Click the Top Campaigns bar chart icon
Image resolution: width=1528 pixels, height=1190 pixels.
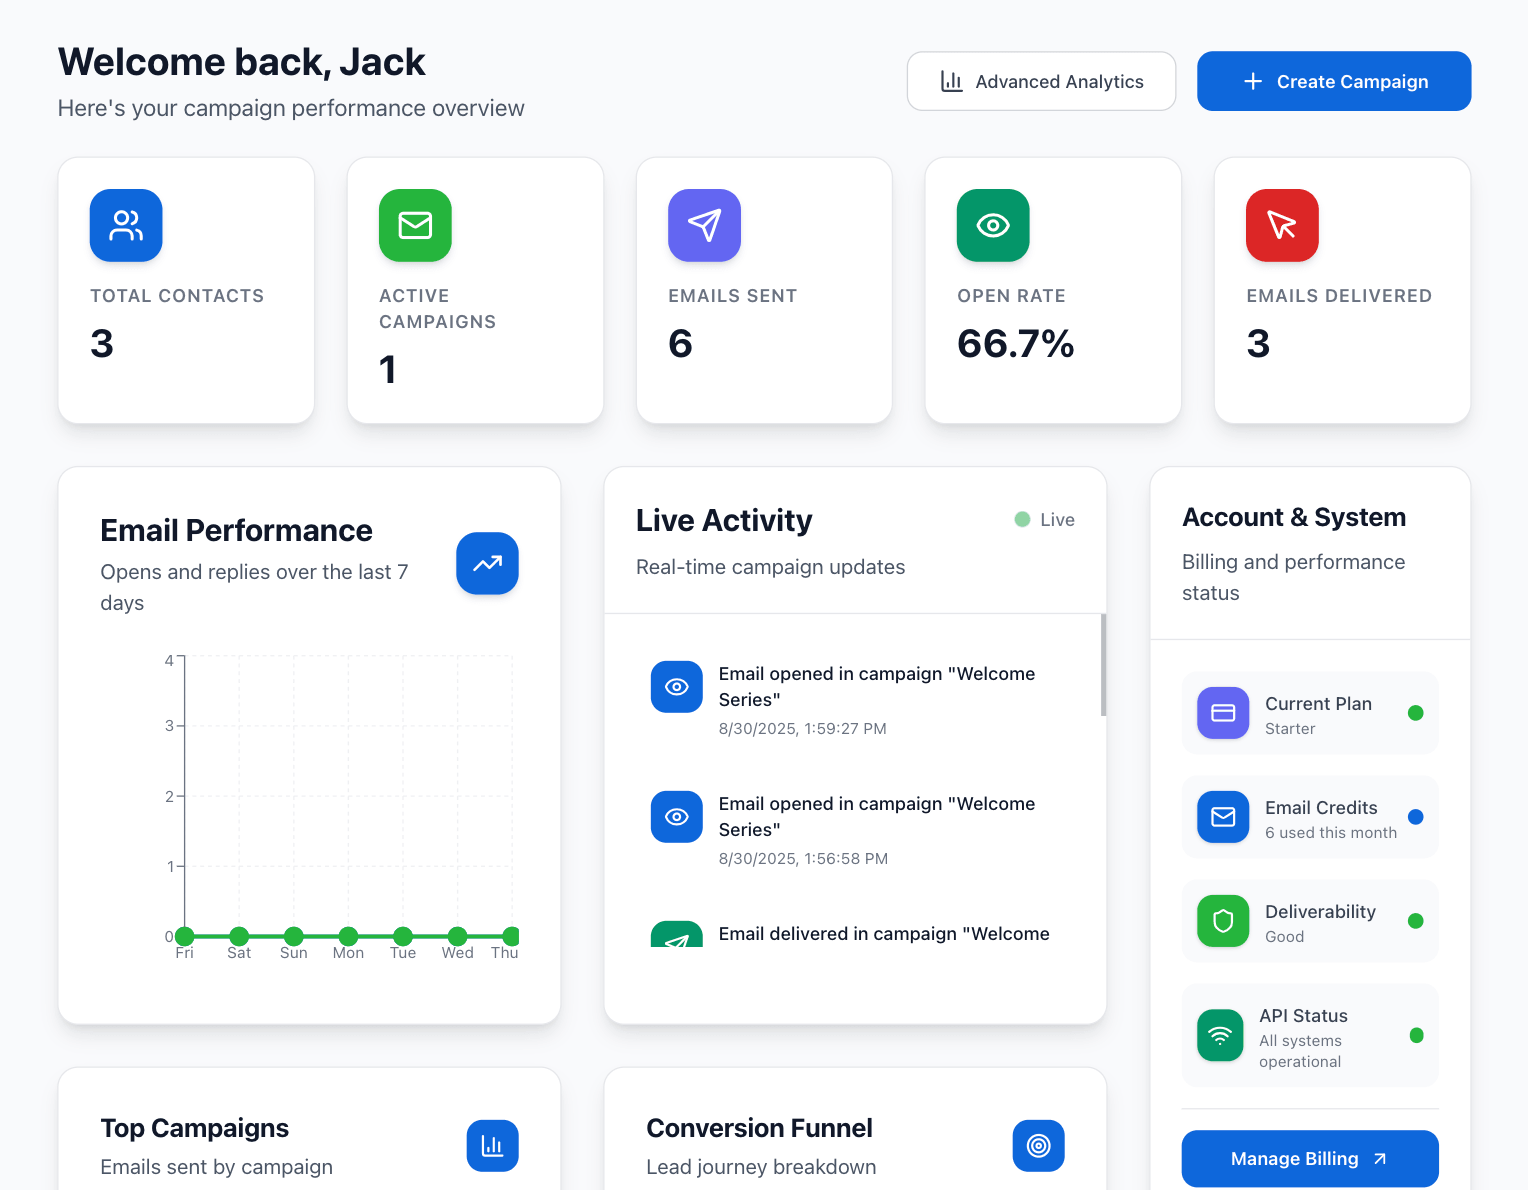tap(492, 1145)
